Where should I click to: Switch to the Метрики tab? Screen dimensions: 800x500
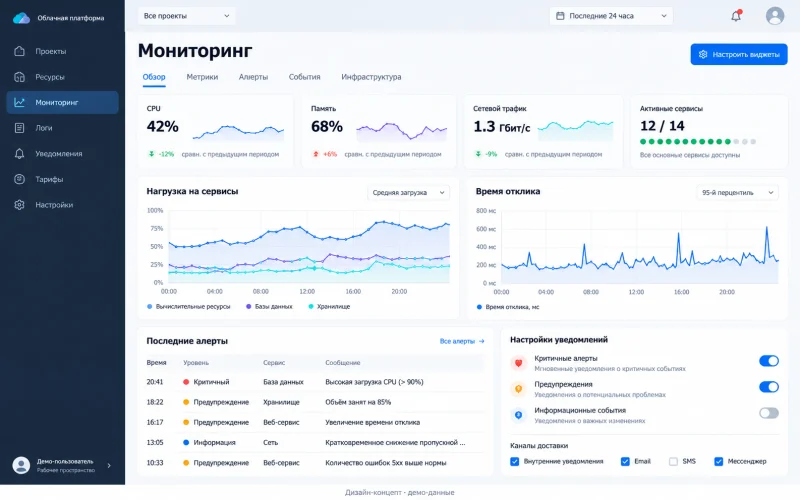pos(202,77)
